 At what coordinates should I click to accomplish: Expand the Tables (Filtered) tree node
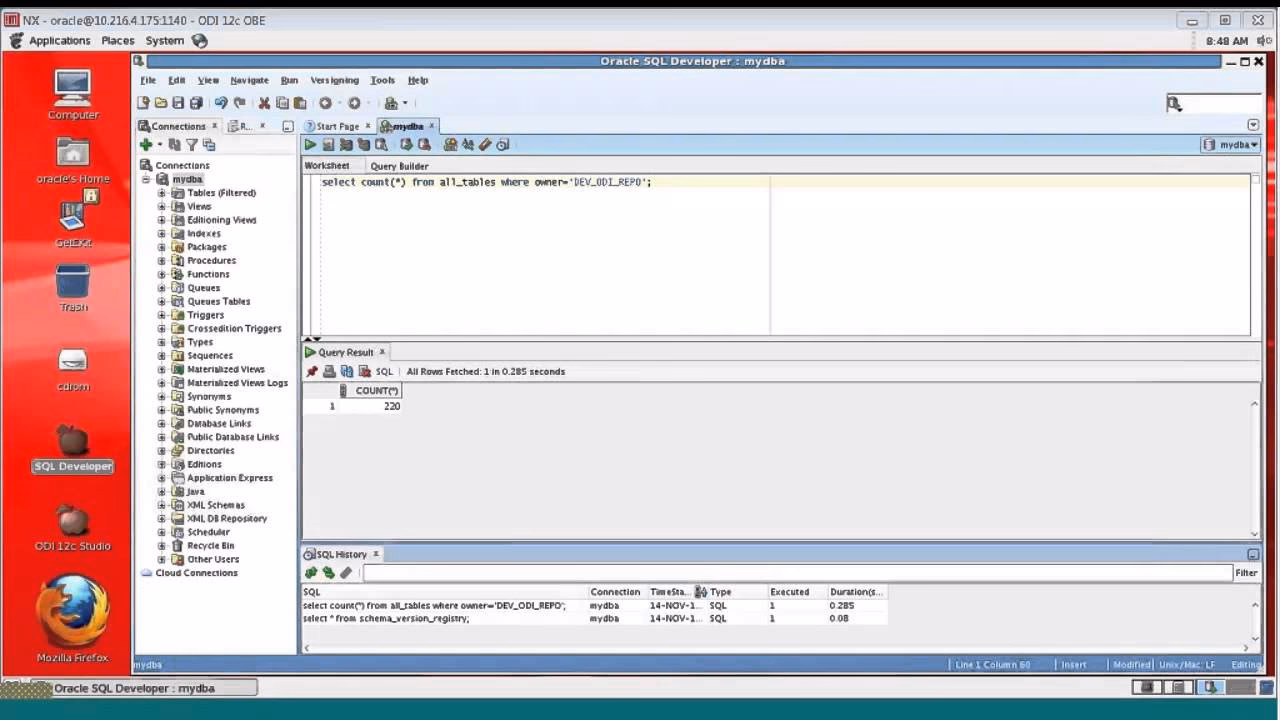[162, 193]
